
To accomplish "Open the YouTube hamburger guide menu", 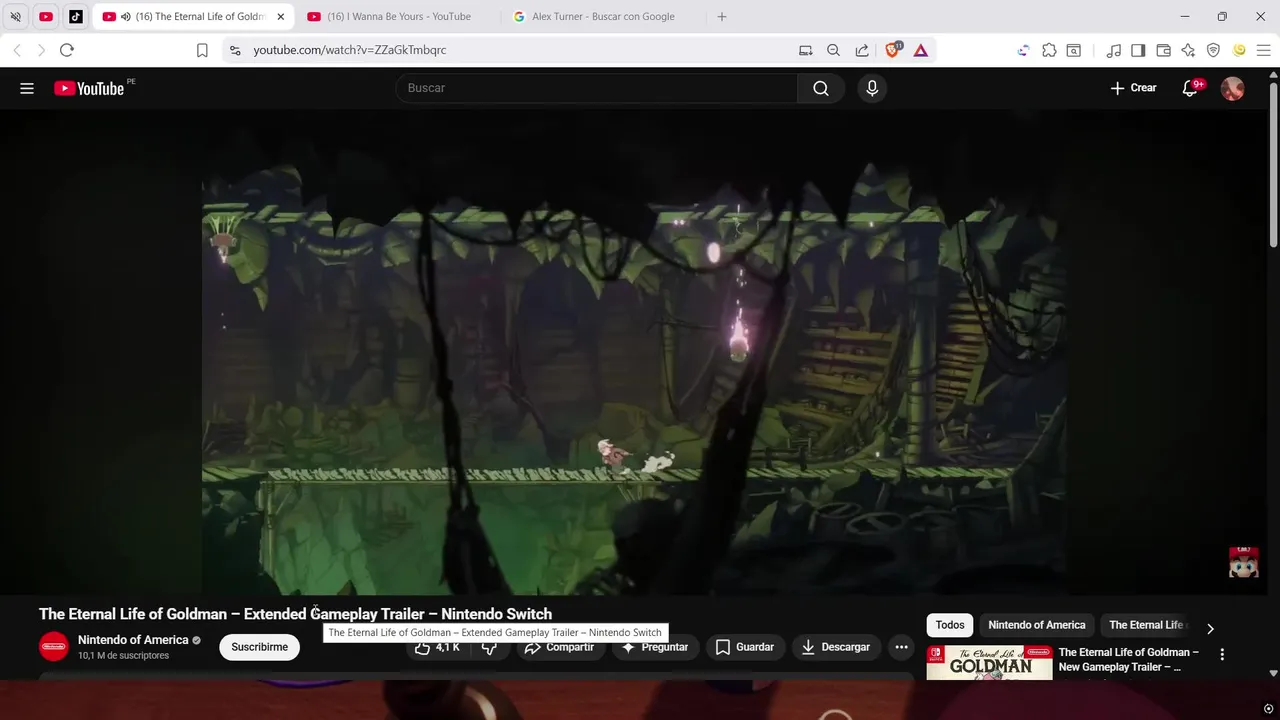I will point(27,88).
